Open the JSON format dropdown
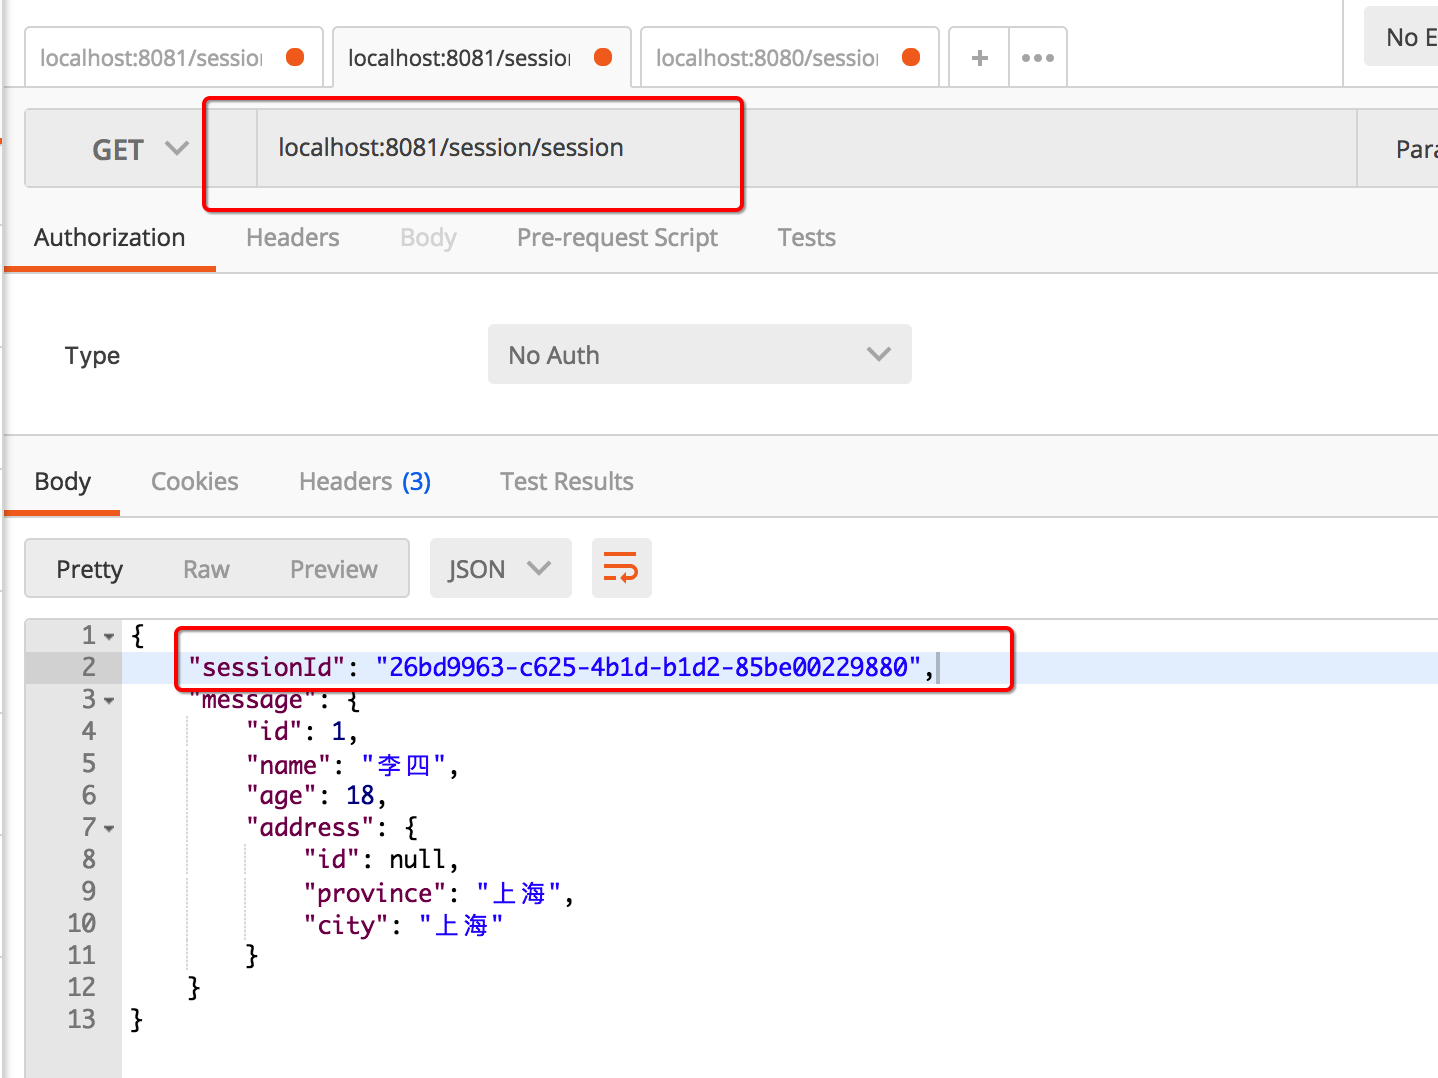This screenshot has height=1078, width=1438. 500,569
